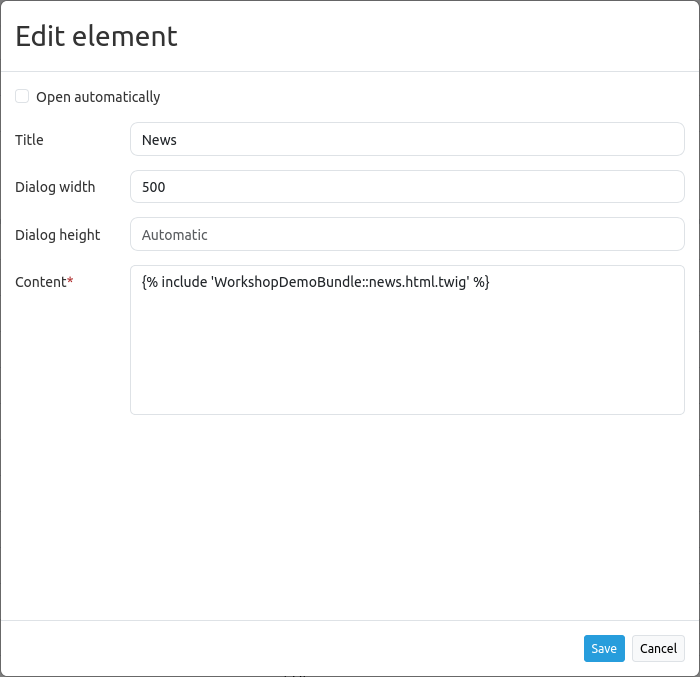This screenshot has width=700, height=677.
Task: Click the 'Dialog width' label
Action: [x=55, y=187]
